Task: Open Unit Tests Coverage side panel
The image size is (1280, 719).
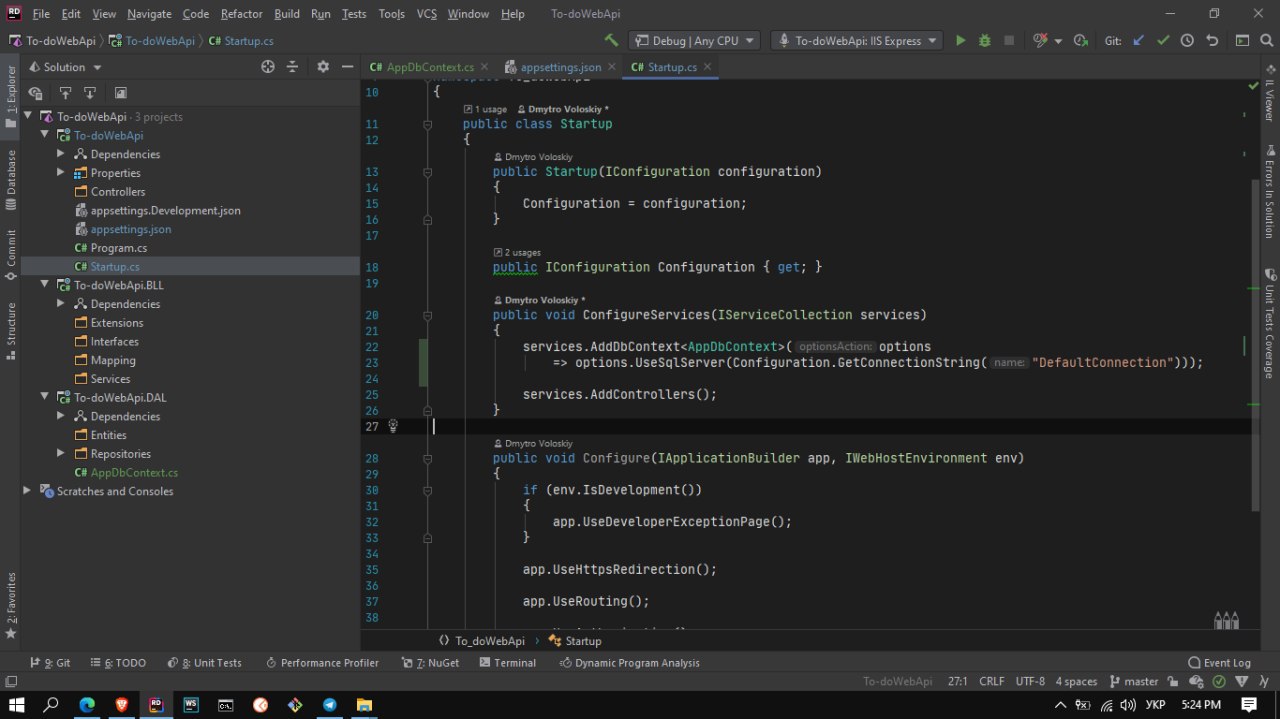Action: tap(1269, 324)
